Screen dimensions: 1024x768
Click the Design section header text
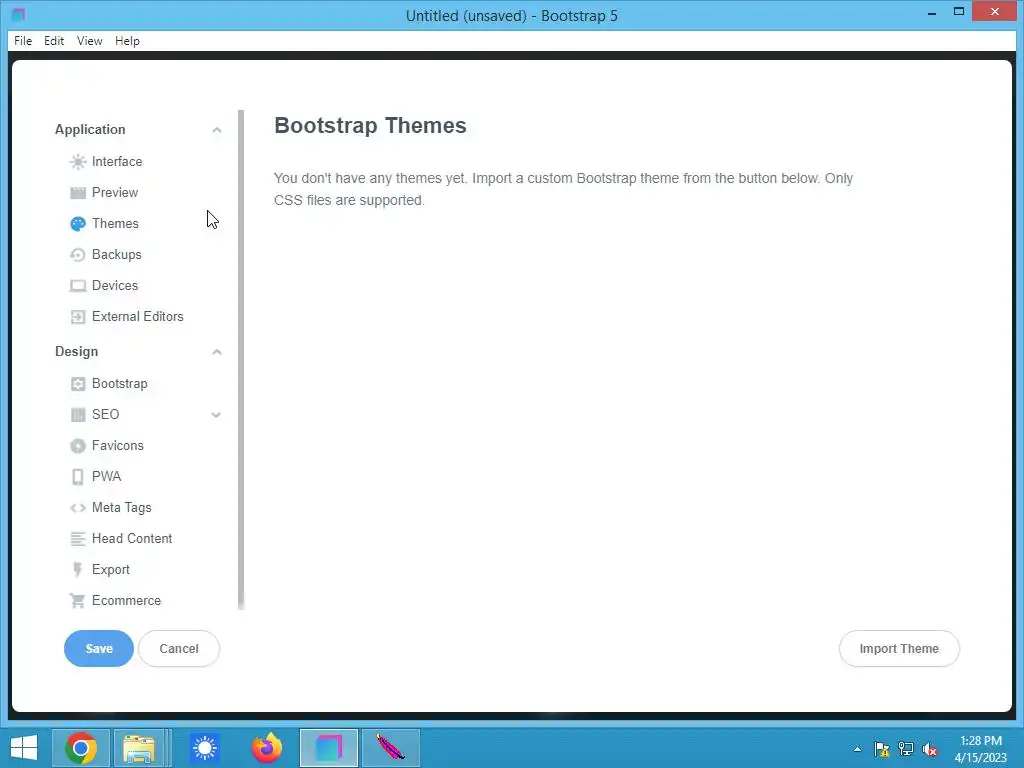pos(76,351)
